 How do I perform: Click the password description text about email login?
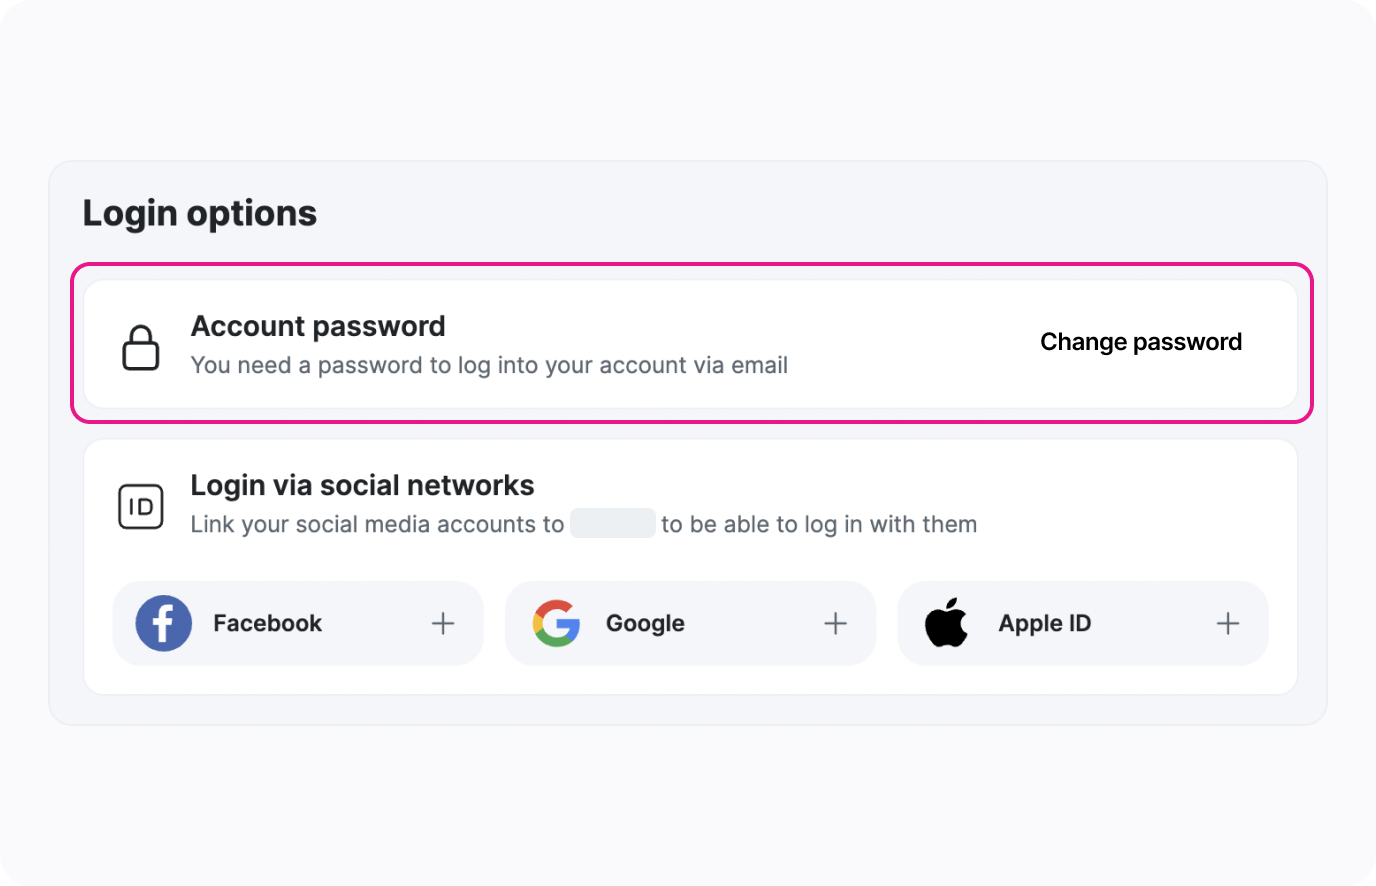click(x=489, y=365)
